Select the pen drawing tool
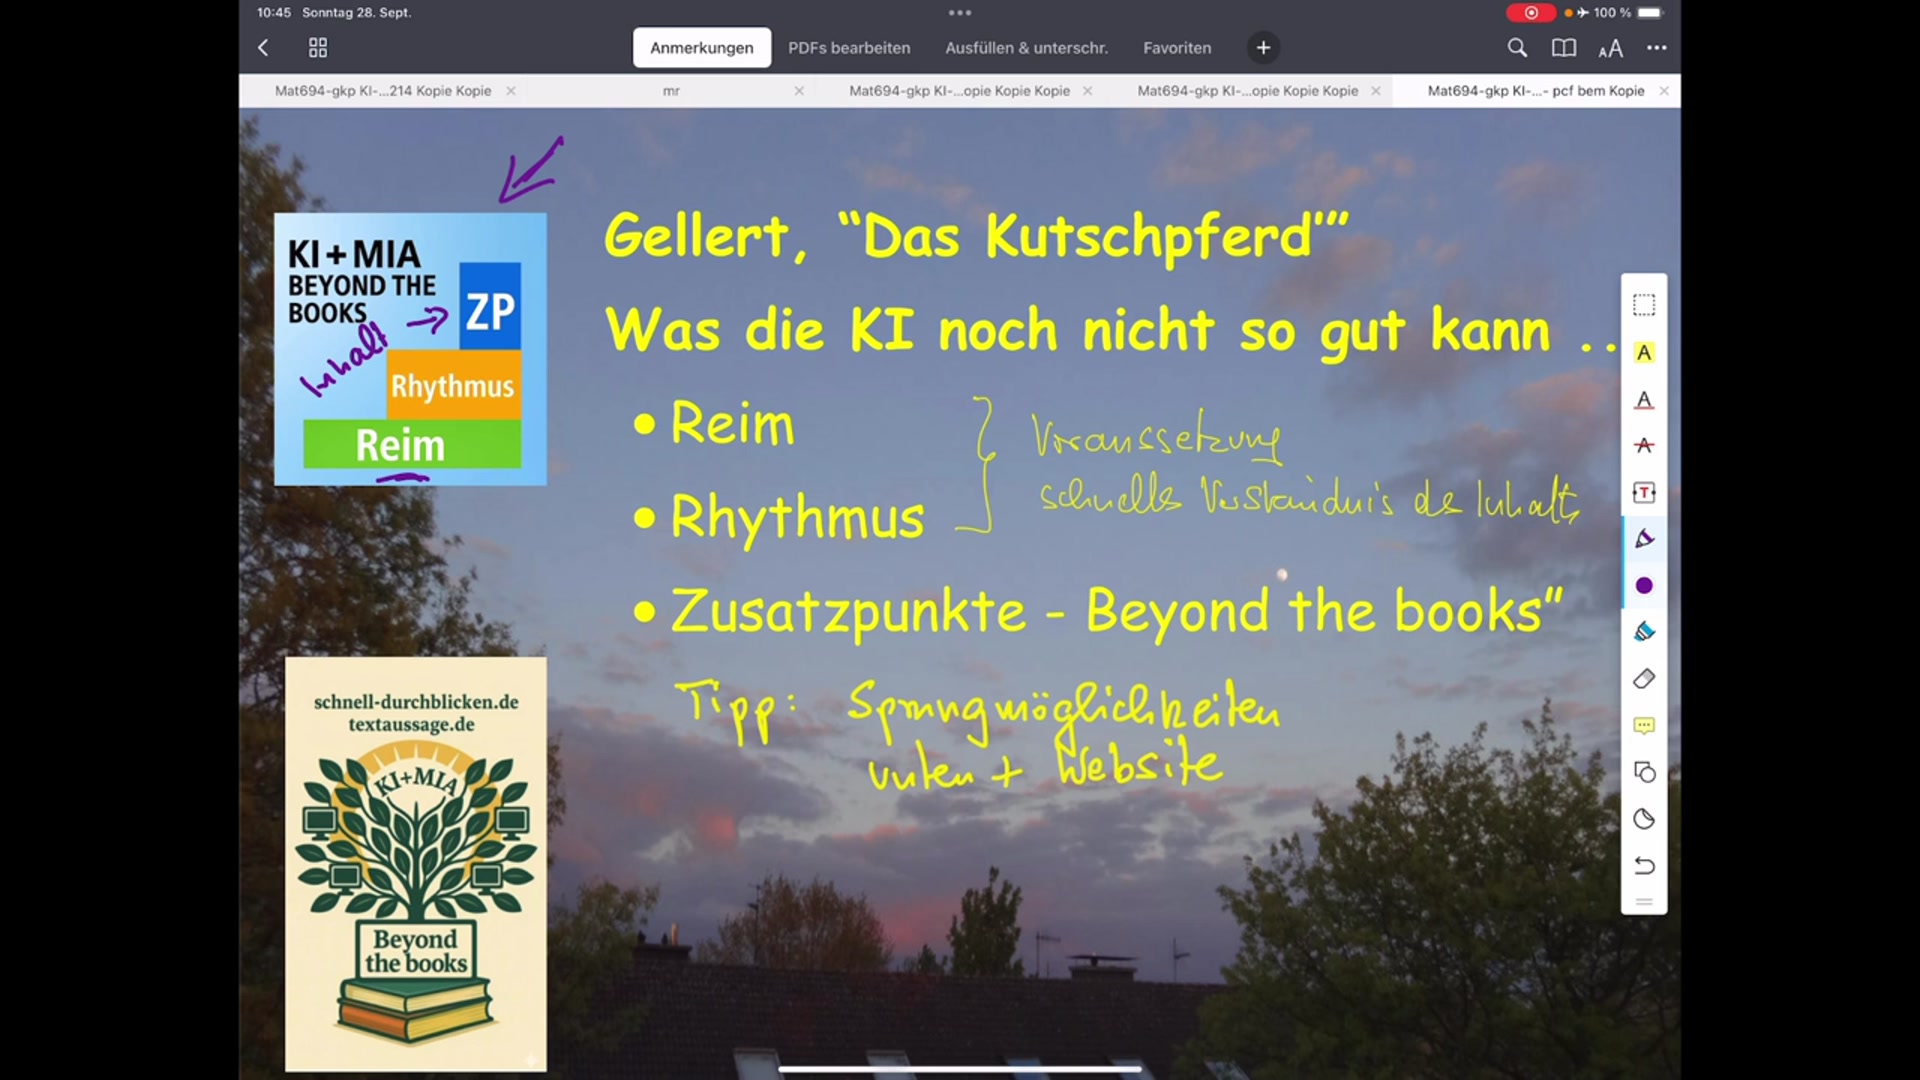The image size is (1920, 1080). [x=1644, y=539]
